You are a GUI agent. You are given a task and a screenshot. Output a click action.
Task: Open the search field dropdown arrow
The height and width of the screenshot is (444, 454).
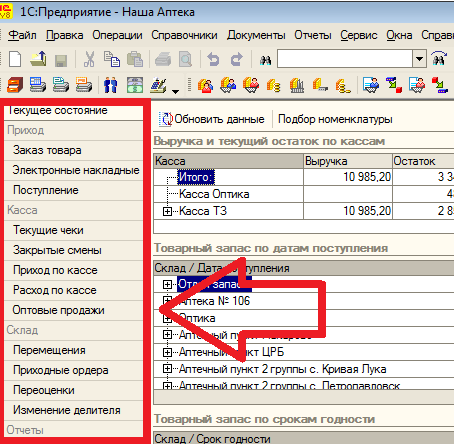[419, 59]
